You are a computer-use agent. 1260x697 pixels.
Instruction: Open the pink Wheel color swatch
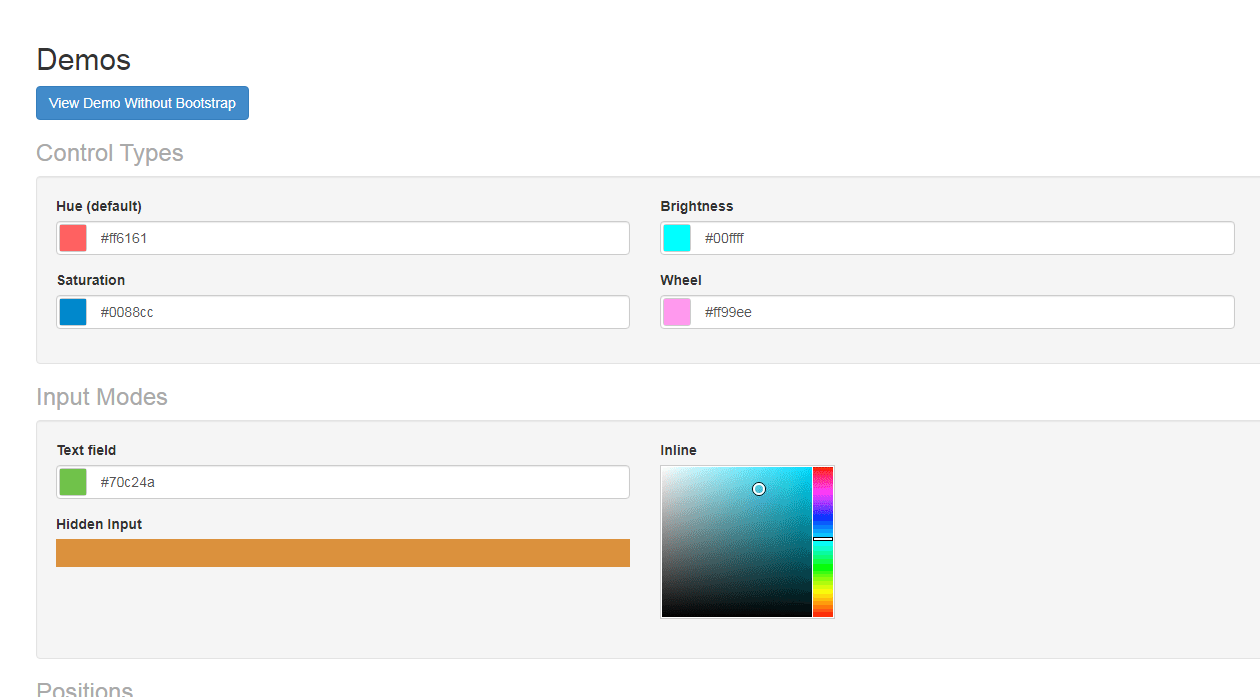pyautogui.click(x=677, y=312)
